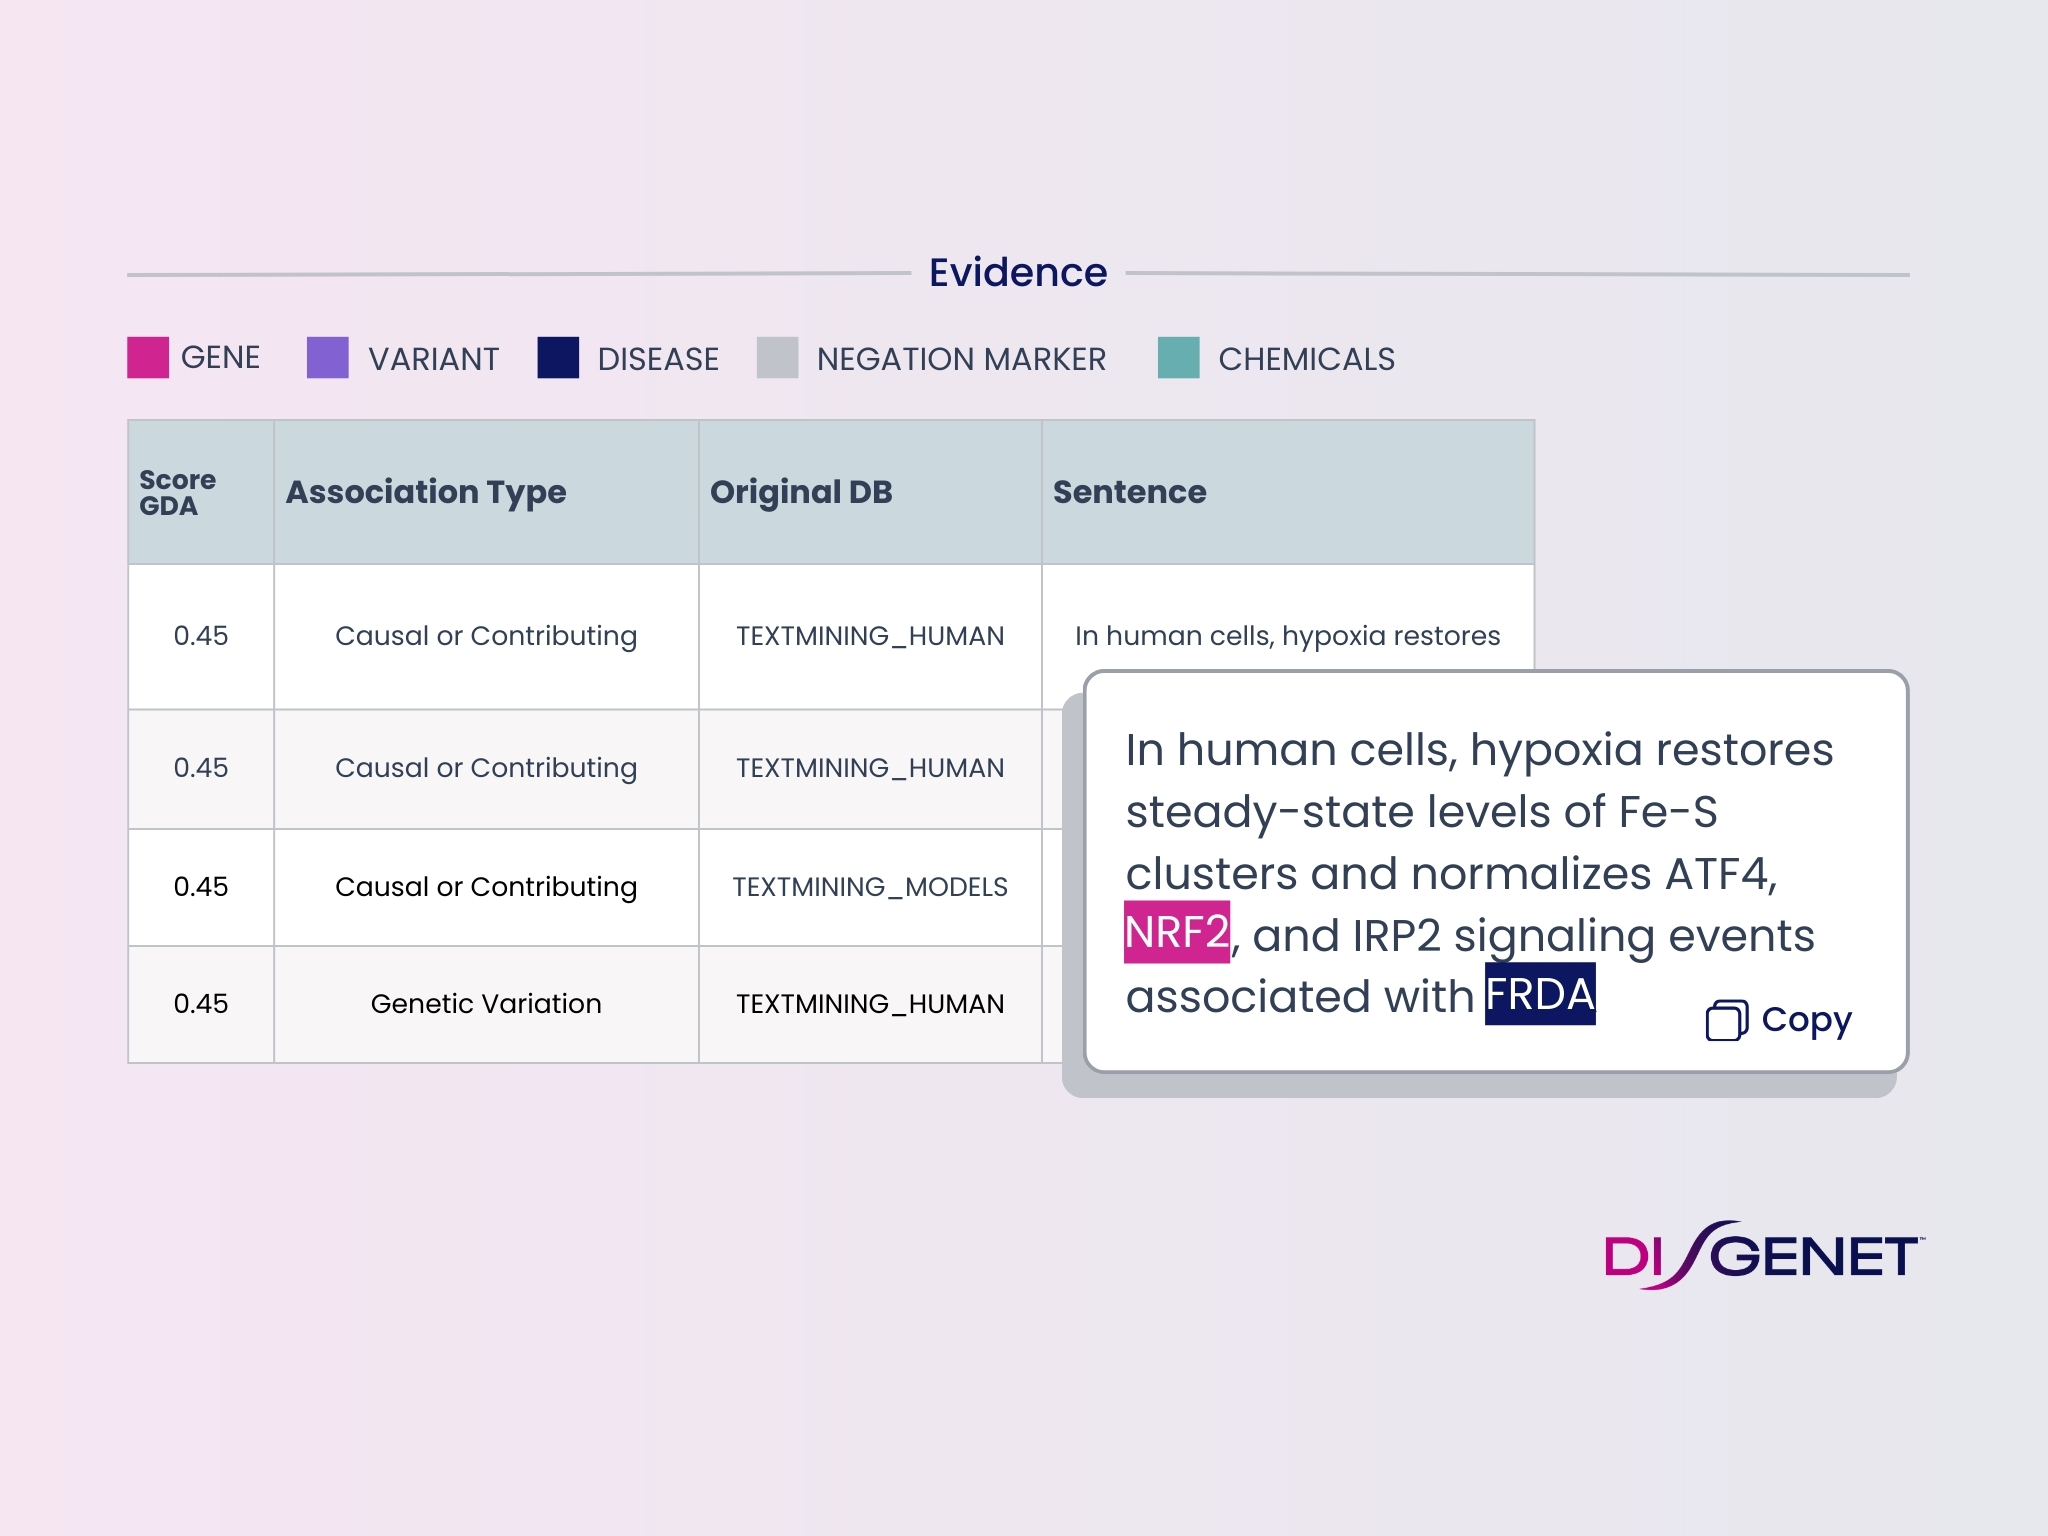The height and width of the screenshot is (1536, 2048).
Task: Select the NEGATION MARKER legend square
Action: [x=778, y=357]
